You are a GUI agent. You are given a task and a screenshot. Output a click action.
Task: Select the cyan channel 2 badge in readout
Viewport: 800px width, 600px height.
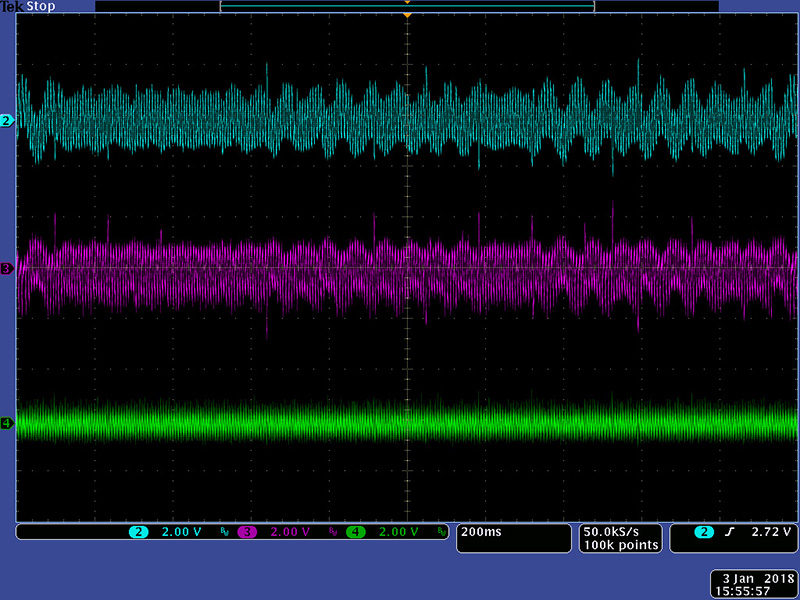[139, 532]
